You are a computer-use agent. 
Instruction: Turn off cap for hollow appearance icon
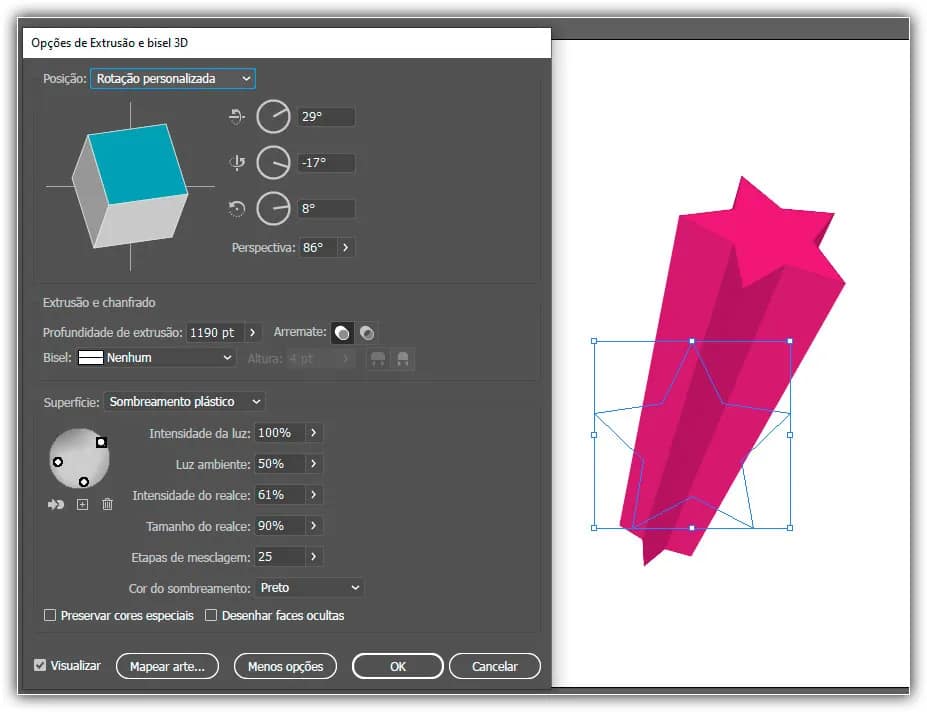(367, 333)
